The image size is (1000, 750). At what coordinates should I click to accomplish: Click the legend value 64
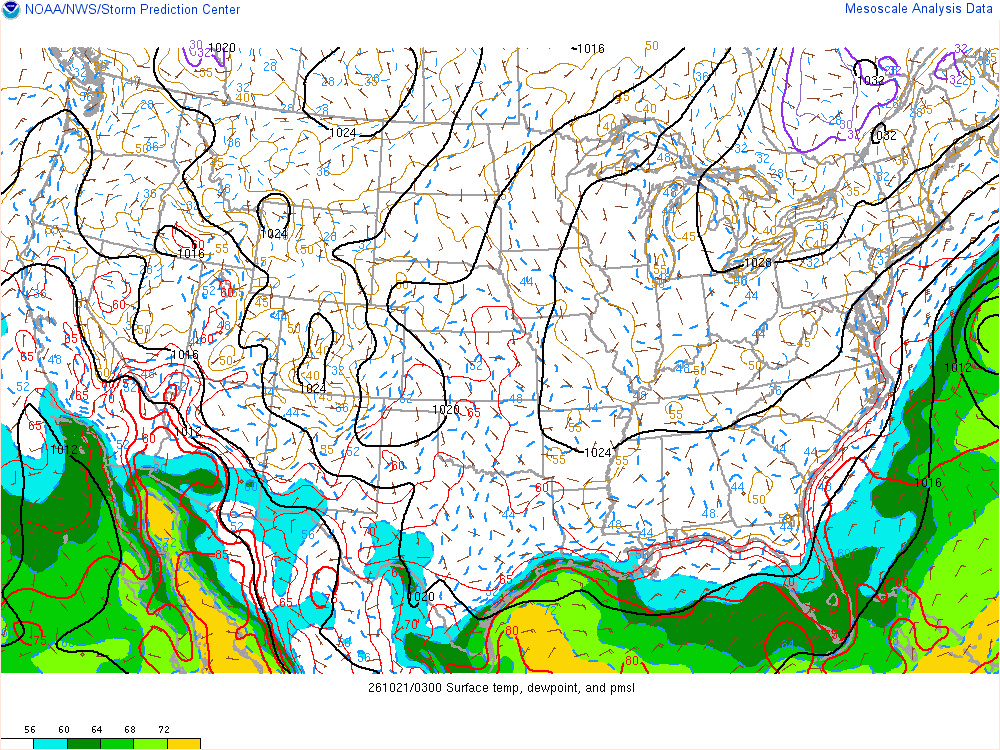pos(96,730)
